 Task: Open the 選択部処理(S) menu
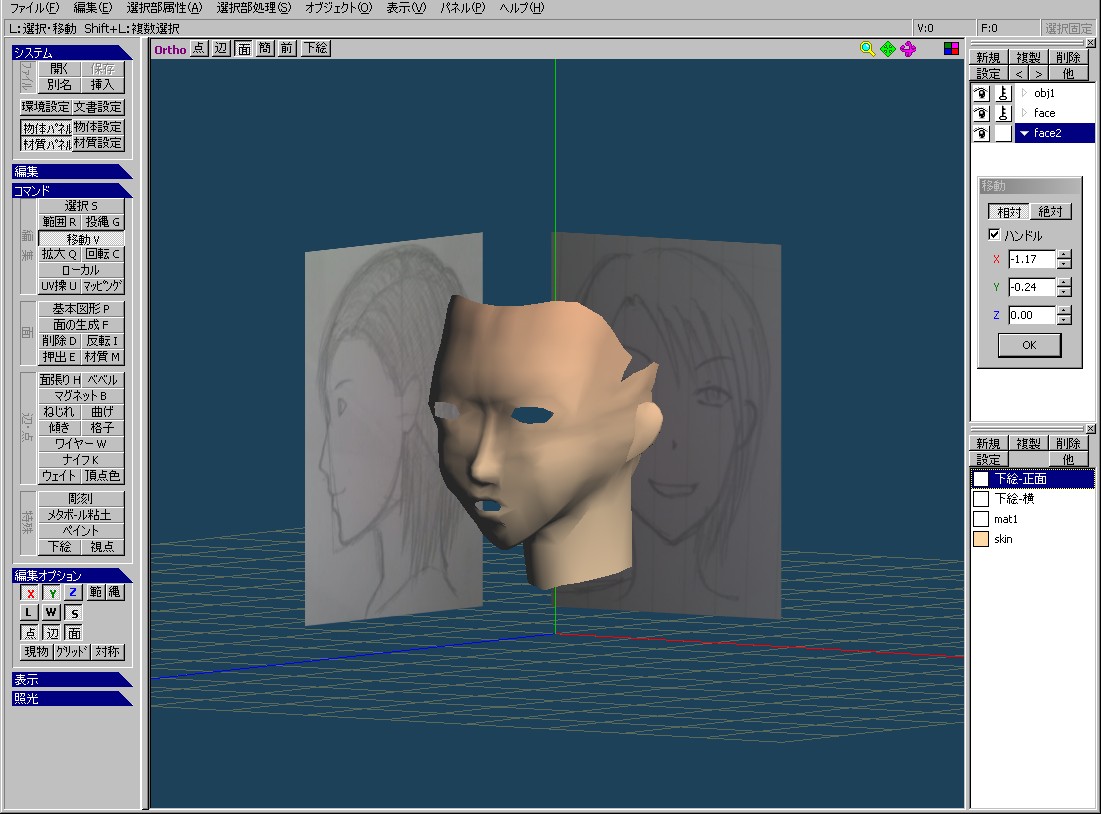pyautogui.click(x=253, y=8)
